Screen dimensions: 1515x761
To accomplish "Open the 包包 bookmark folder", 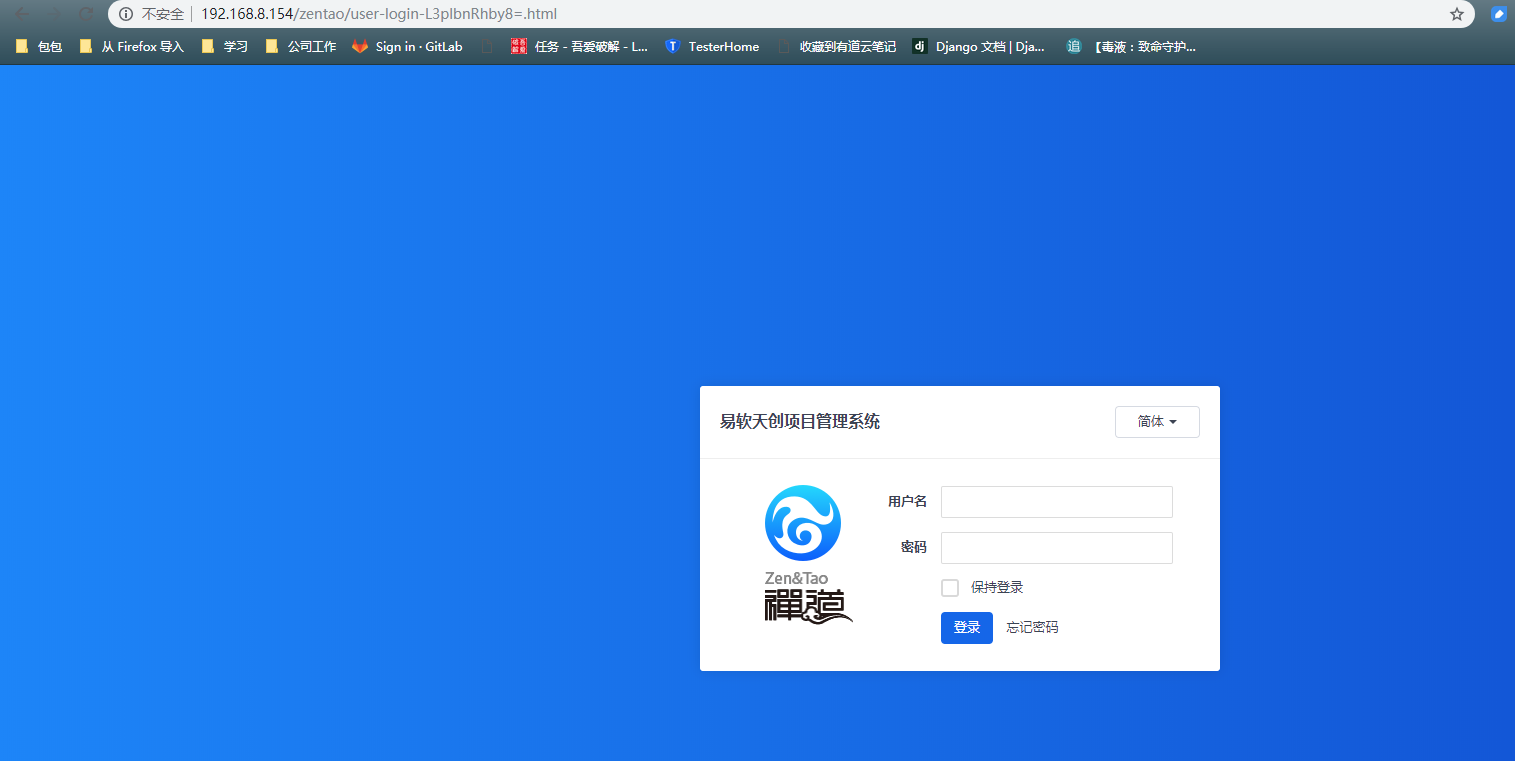I will pos(39,46).
